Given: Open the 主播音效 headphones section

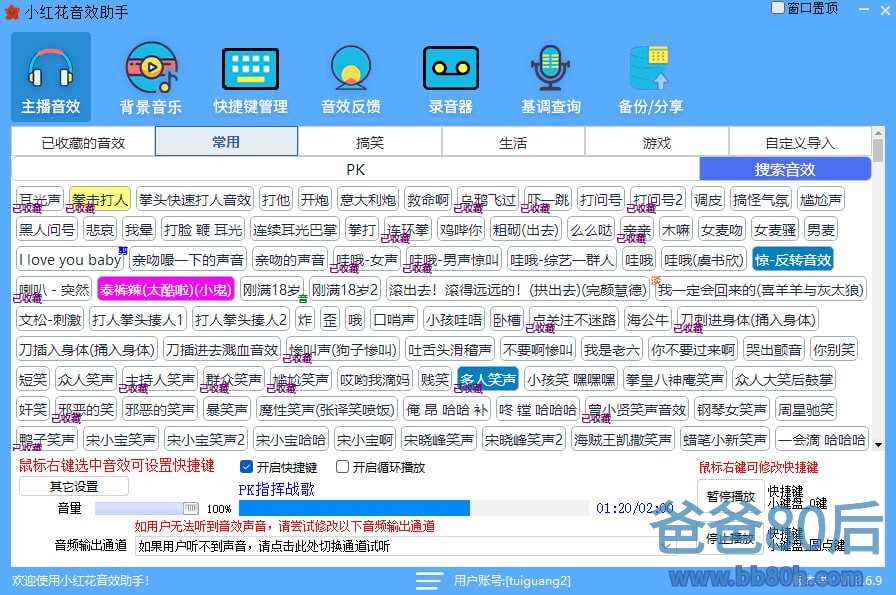Looking at the screenshot, I should (x=51, y=77).
